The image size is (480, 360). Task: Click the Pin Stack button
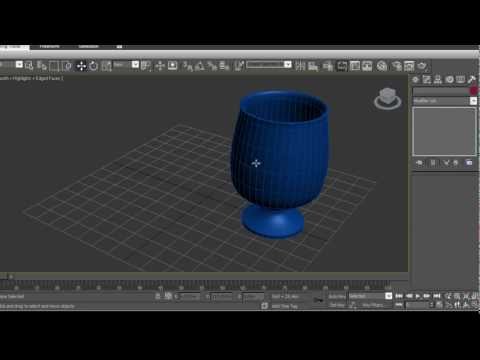point(420,163)
